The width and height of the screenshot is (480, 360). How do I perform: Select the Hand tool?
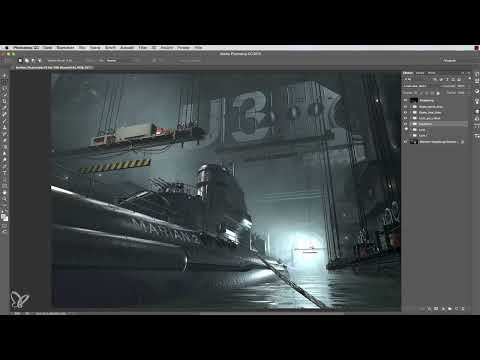tap(5, 192)
